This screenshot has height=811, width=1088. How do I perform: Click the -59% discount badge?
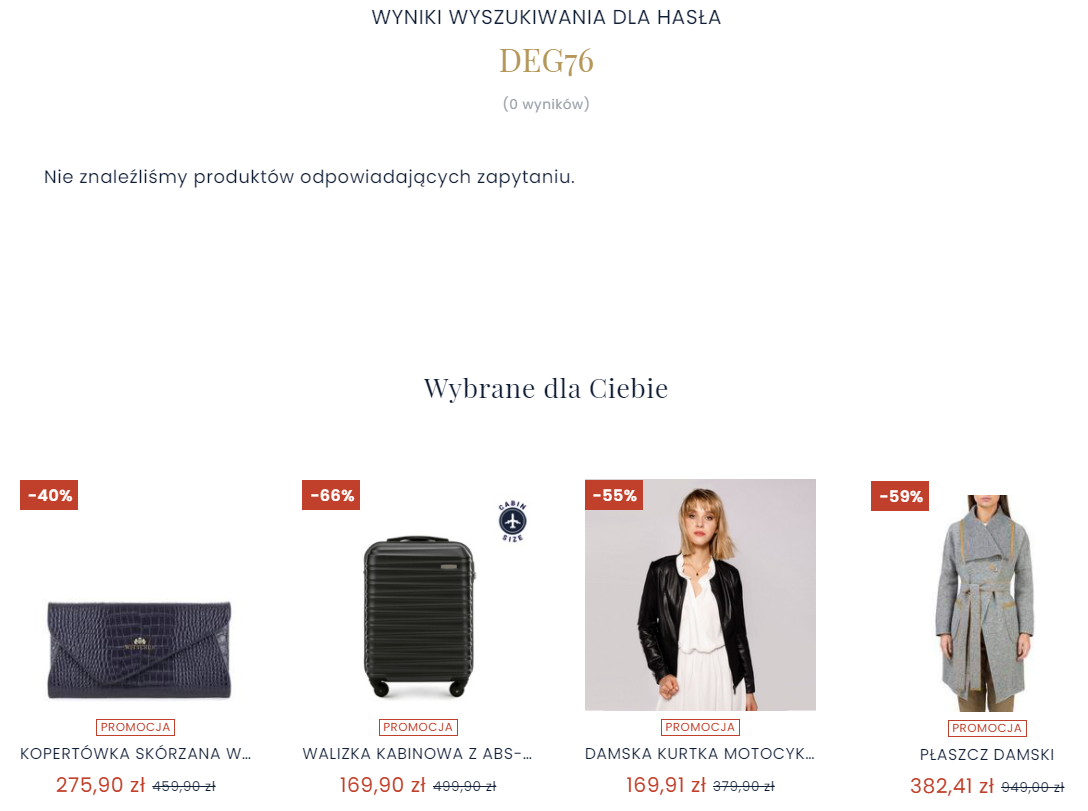[900, 496]
